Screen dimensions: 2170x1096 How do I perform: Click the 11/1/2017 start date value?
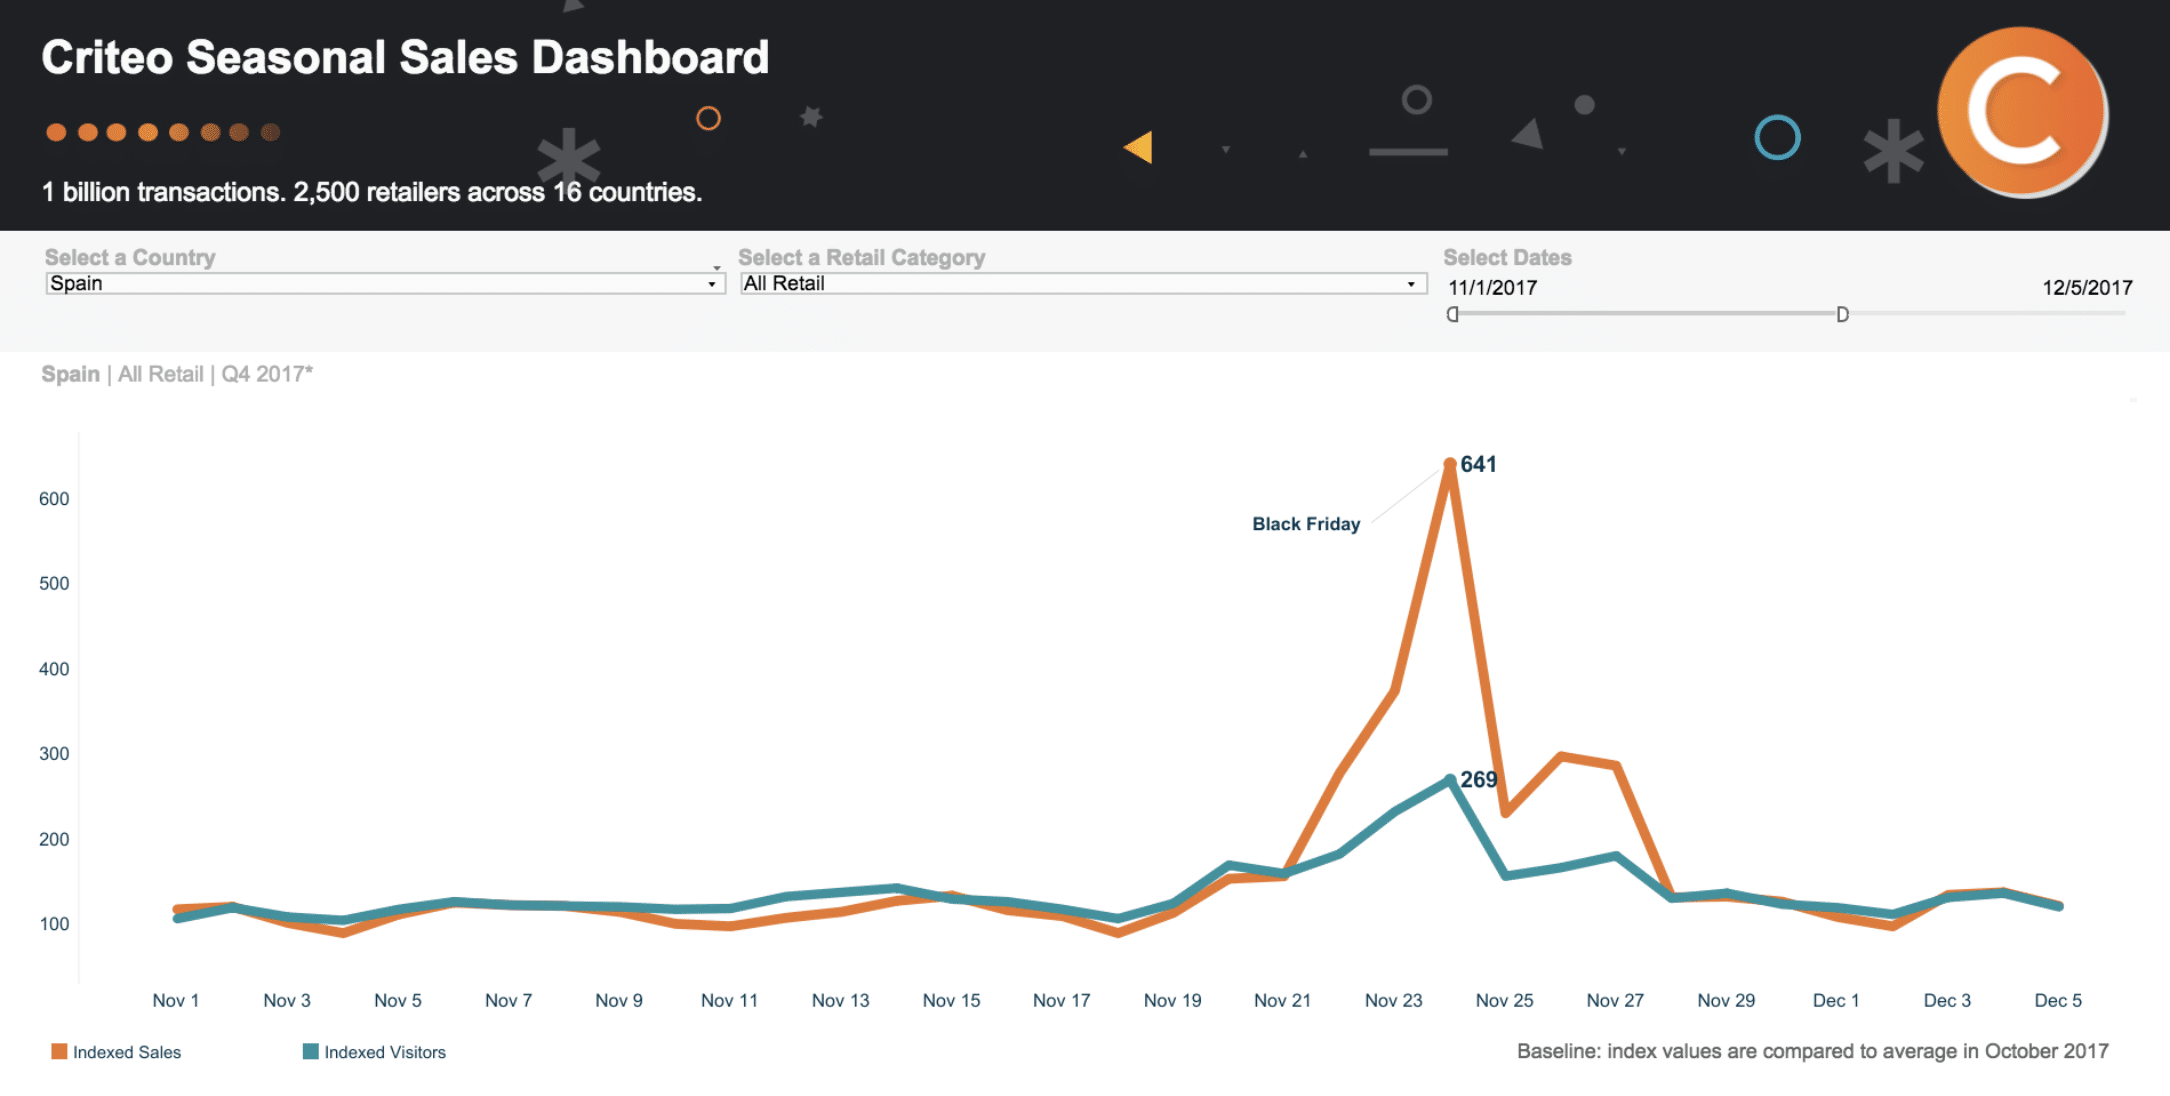click(1492, 288)
